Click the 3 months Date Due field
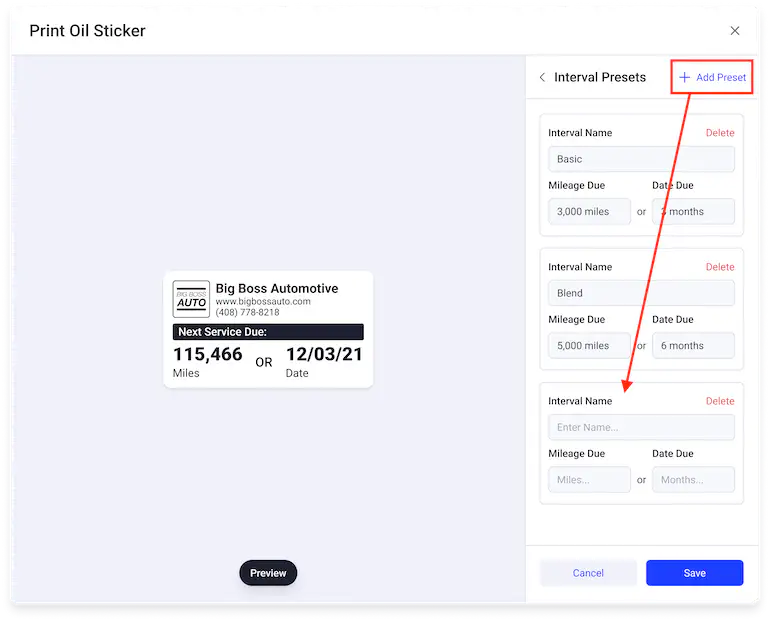Viewport: 770px width, 621px height. [x=693, y=211]
